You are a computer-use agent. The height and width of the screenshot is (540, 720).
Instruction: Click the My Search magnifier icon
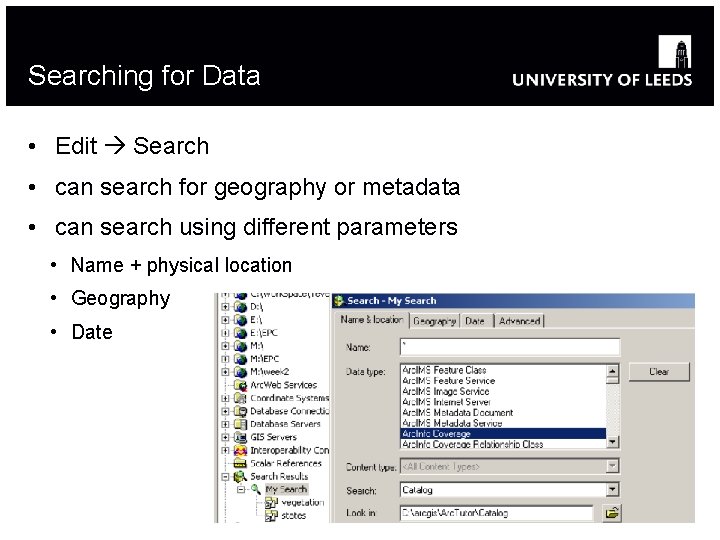pyautogui.click(x=256, y=489)
